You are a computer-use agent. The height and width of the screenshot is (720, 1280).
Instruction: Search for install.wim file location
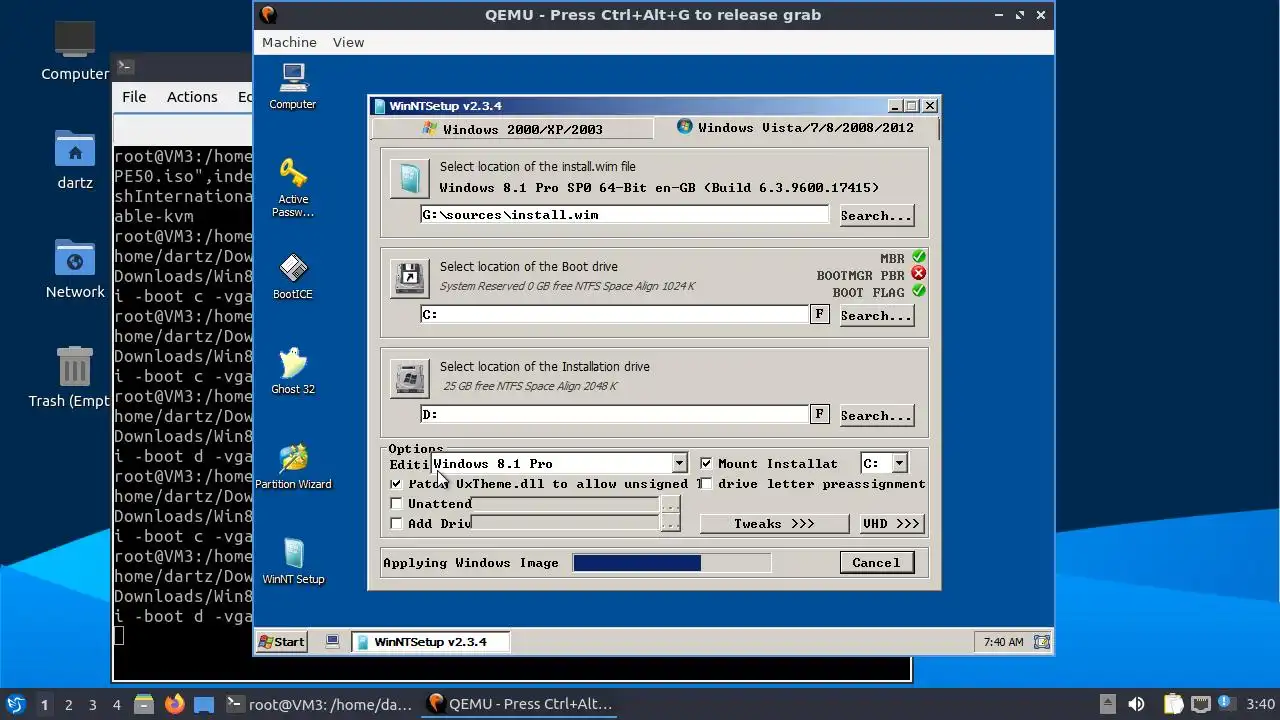(x=876, y=215)
